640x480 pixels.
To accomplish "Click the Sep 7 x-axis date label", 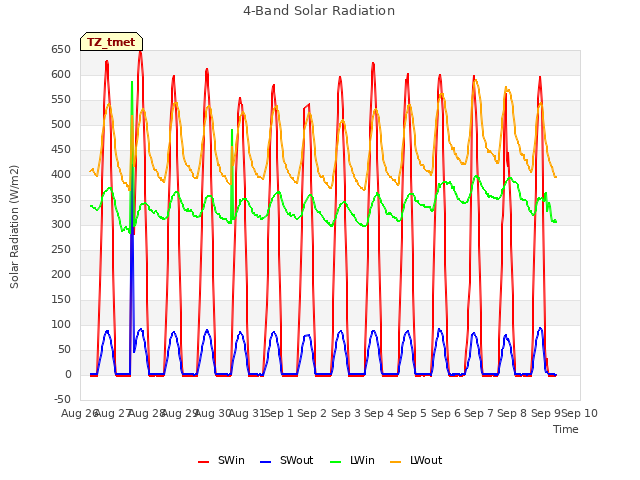I will tap(479, 413).
